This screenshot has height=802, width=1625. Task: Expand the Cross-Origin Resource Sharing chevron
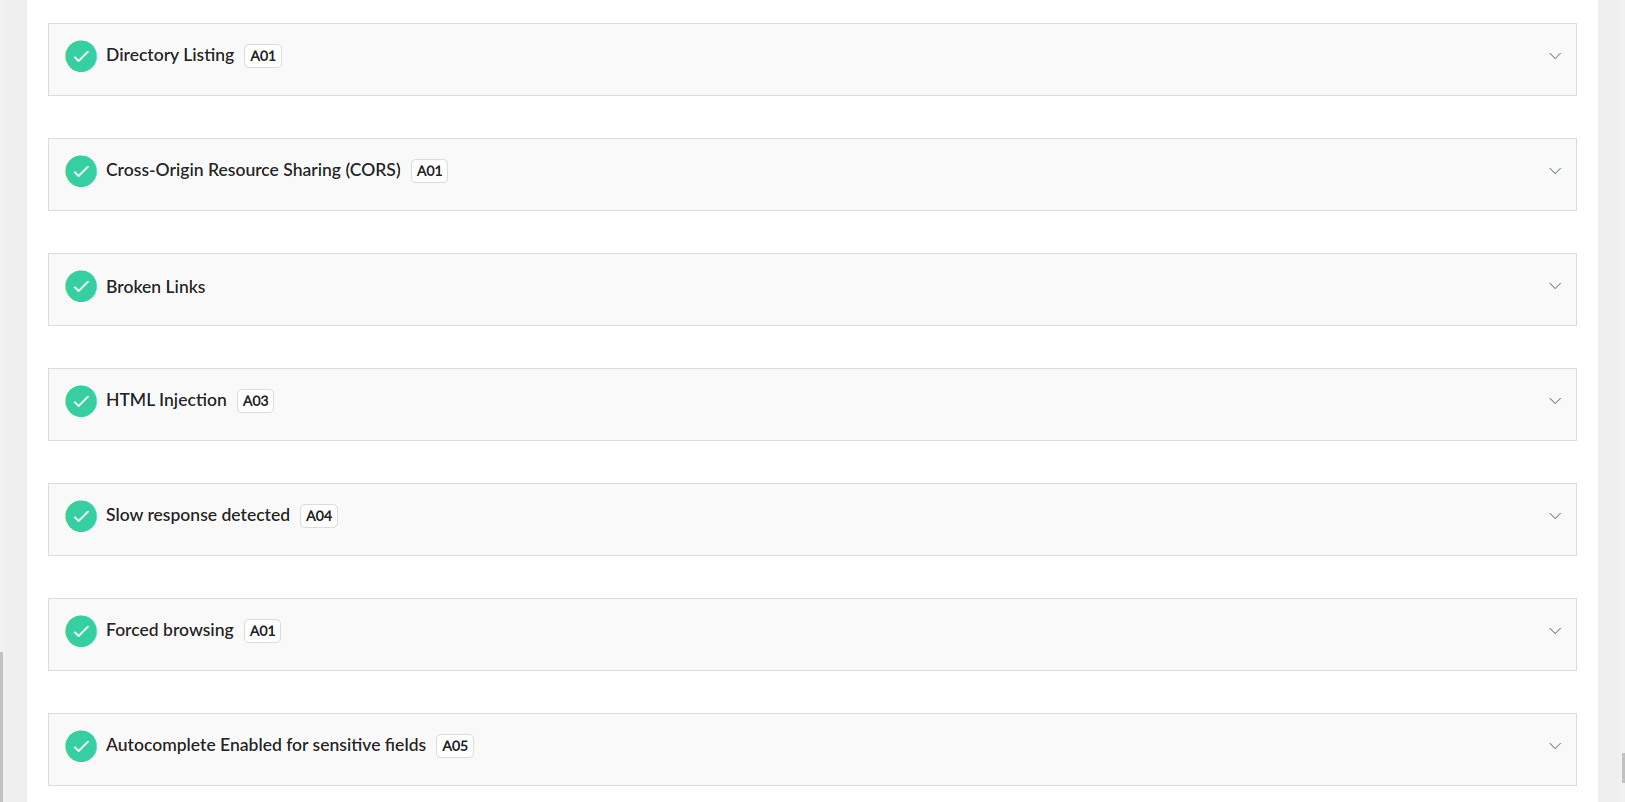(x=1555, y=171)
